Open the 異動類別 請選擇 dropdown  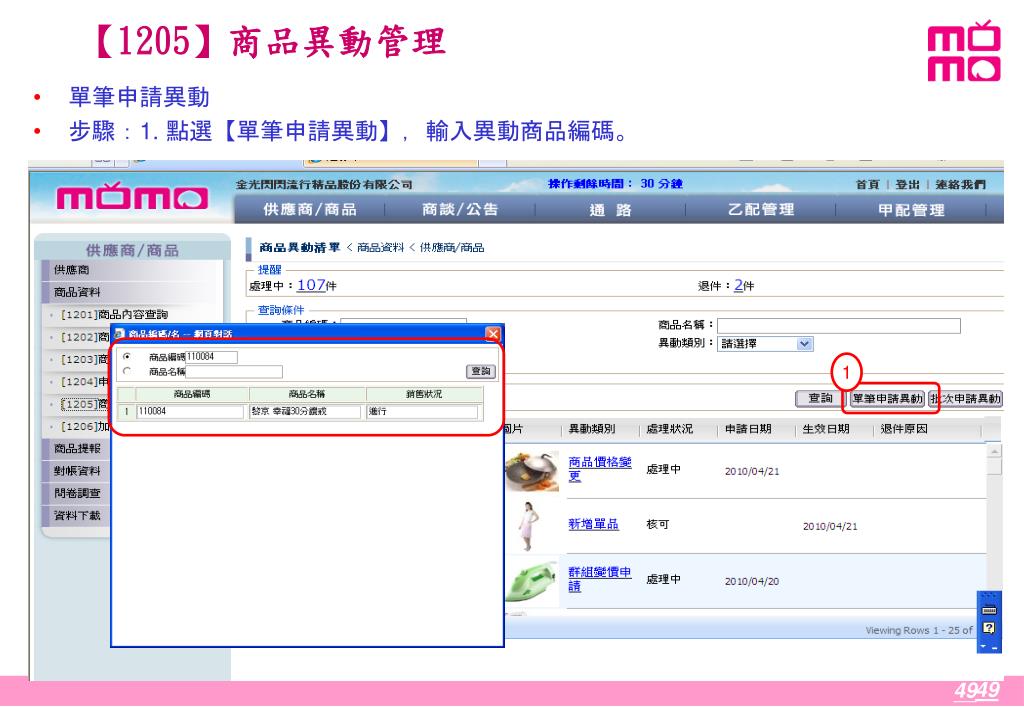[765, 343]
